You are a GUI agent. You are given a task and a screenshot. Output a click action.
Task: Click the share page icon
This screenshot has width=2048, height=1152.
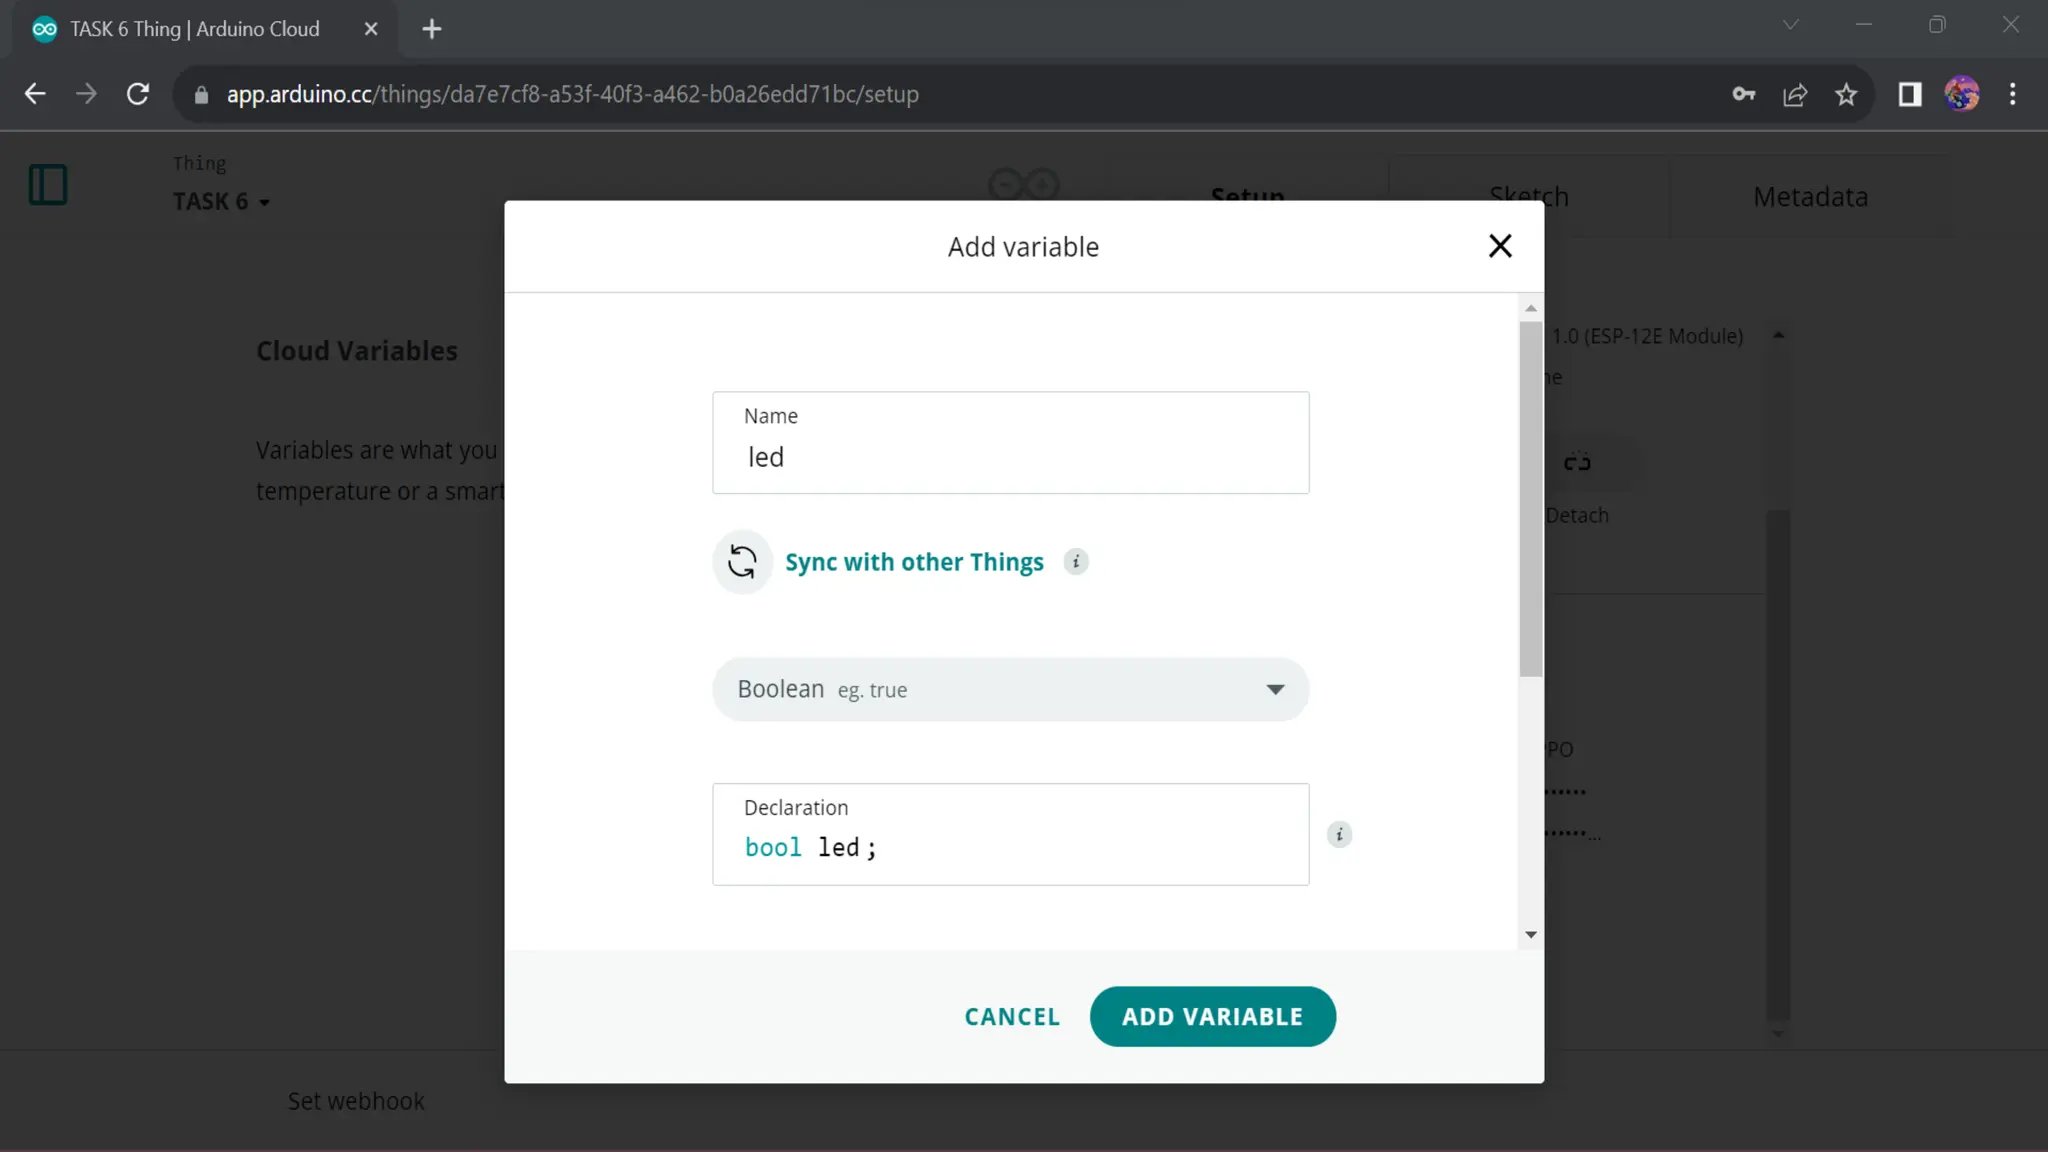pyautogui.click(x=1795, y=94)
